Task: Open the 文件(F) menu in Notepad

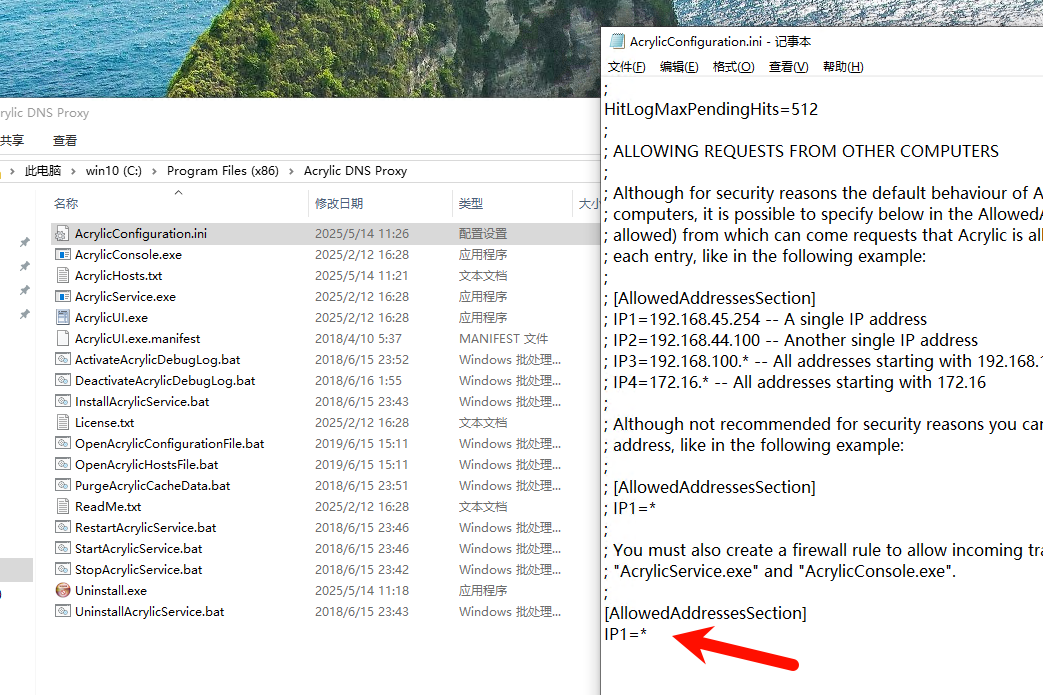Action: 626,67
